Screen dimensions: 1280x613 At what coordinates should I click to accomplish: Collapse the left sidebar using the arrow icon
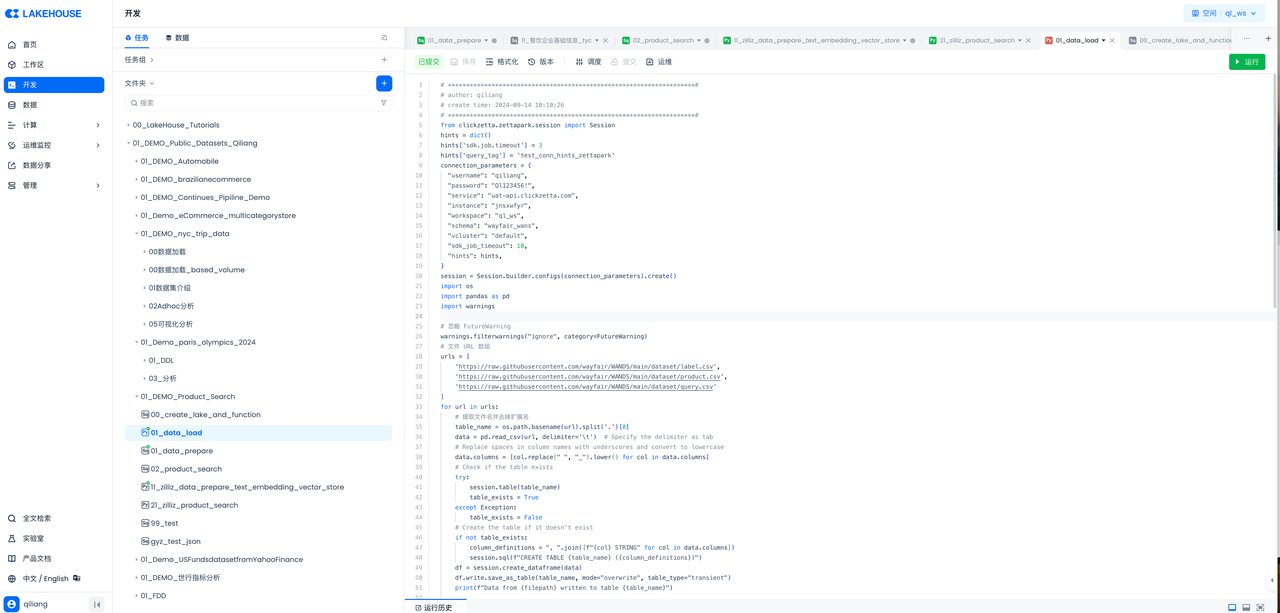tap(97, 604)
